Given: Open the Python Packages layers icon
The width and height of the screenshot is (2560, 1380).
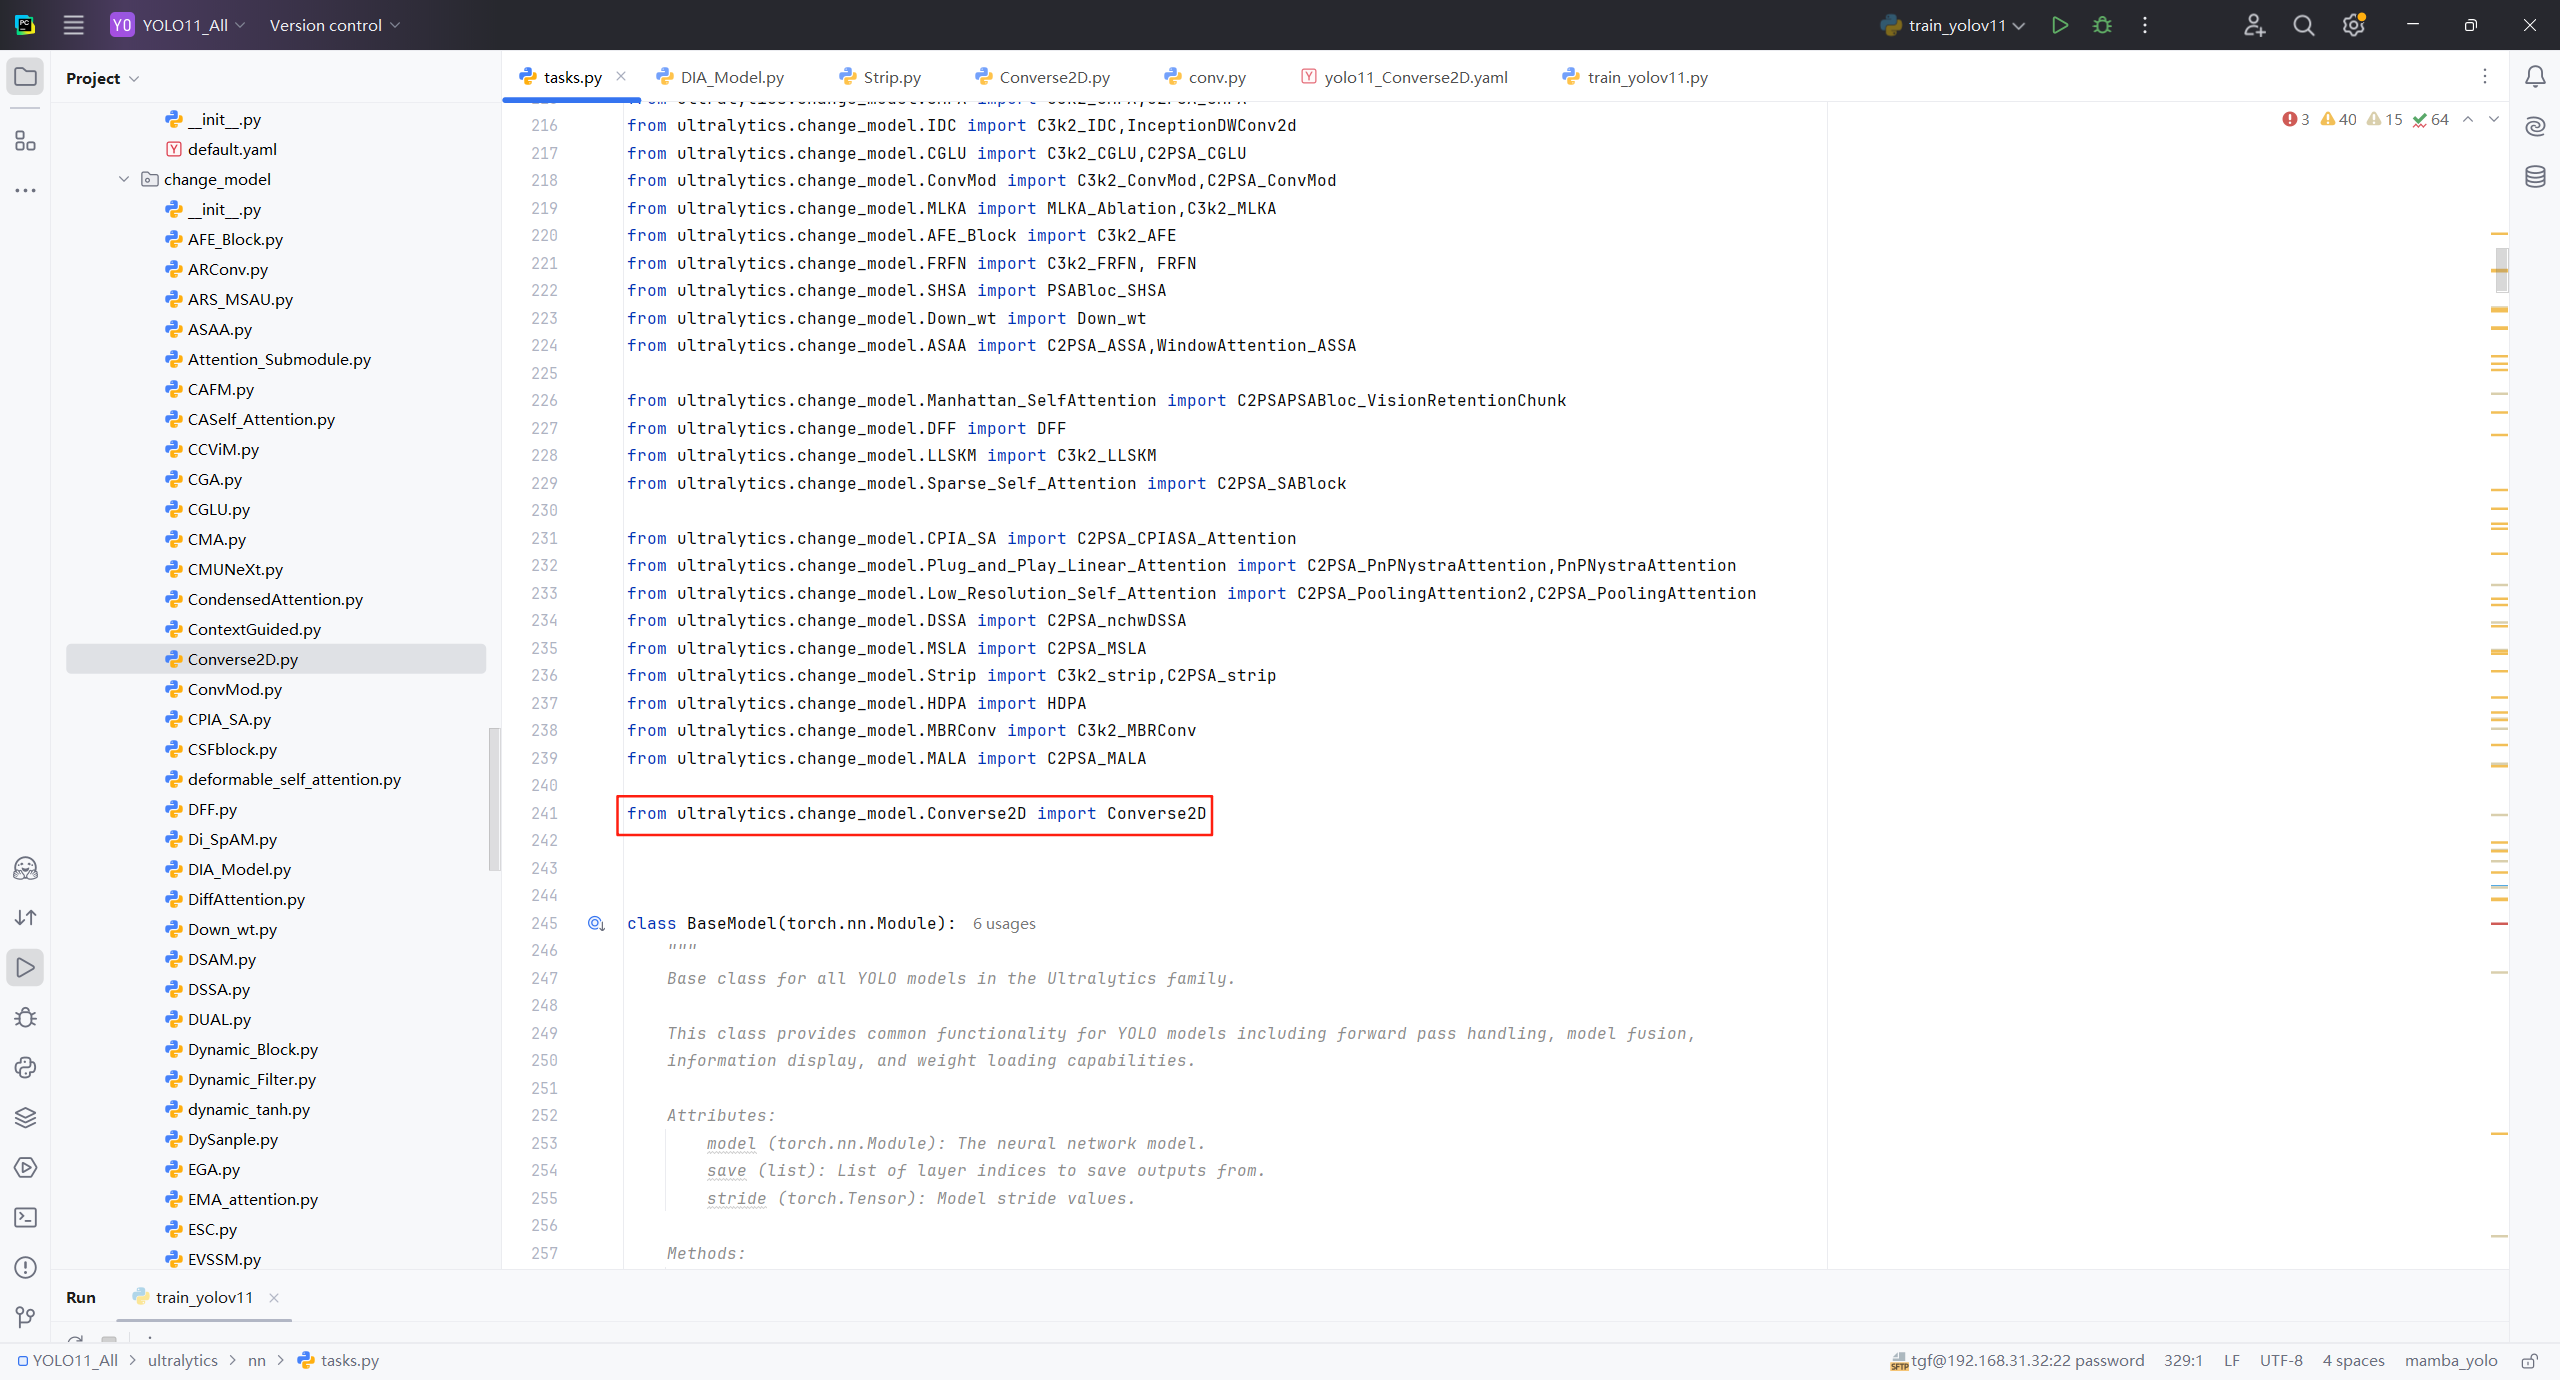Looking at the screenshot, I should click(26, 1117).
